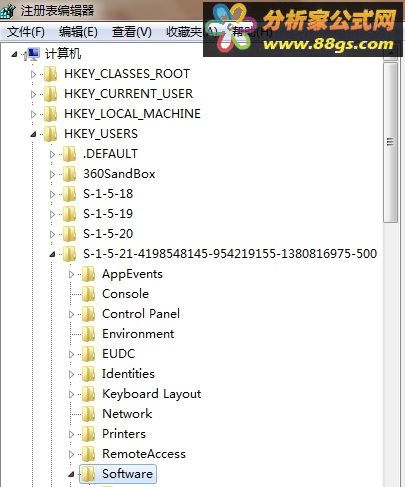Screen dimensions: 405x487
Task: Open the 编辑(E) menu
Action: 78,32
